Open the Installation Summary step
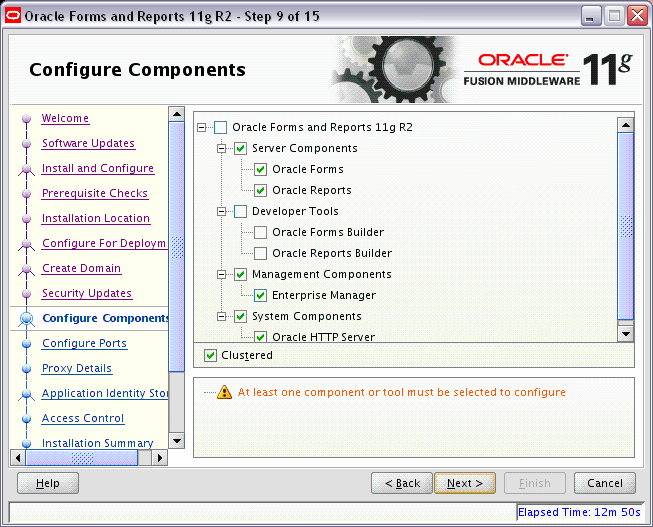The width and height of the screenshot is (653, 527). pos(97,443)
